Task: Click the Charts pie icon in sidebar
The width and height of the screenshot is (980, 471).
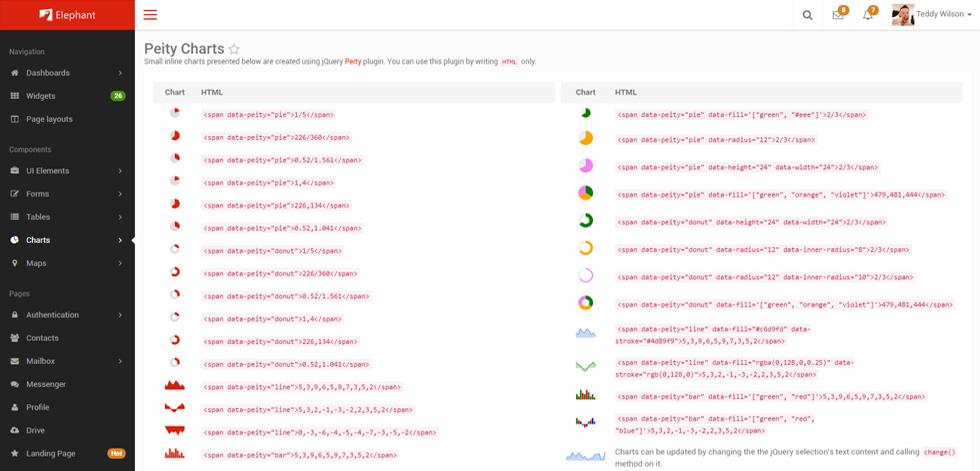Action: click(x=15, y=240)
